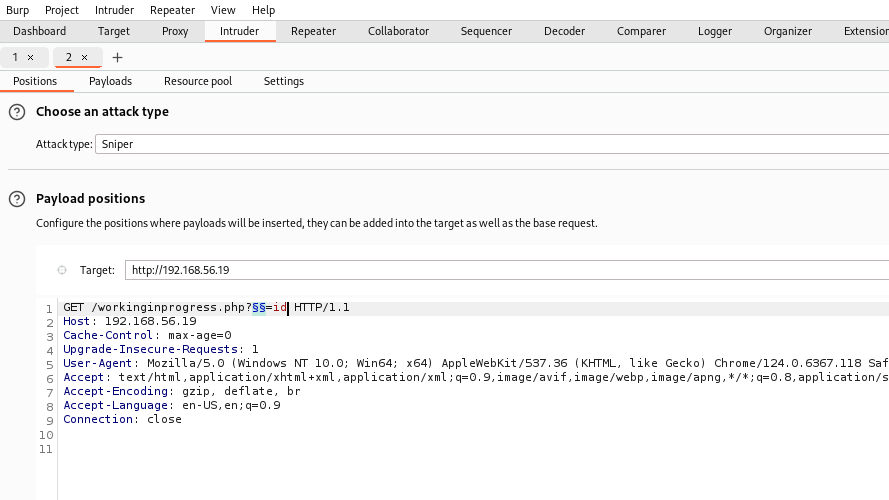Open the Repeater menu in menu bar
The image size is (889, 500).
tap(172, 10)
